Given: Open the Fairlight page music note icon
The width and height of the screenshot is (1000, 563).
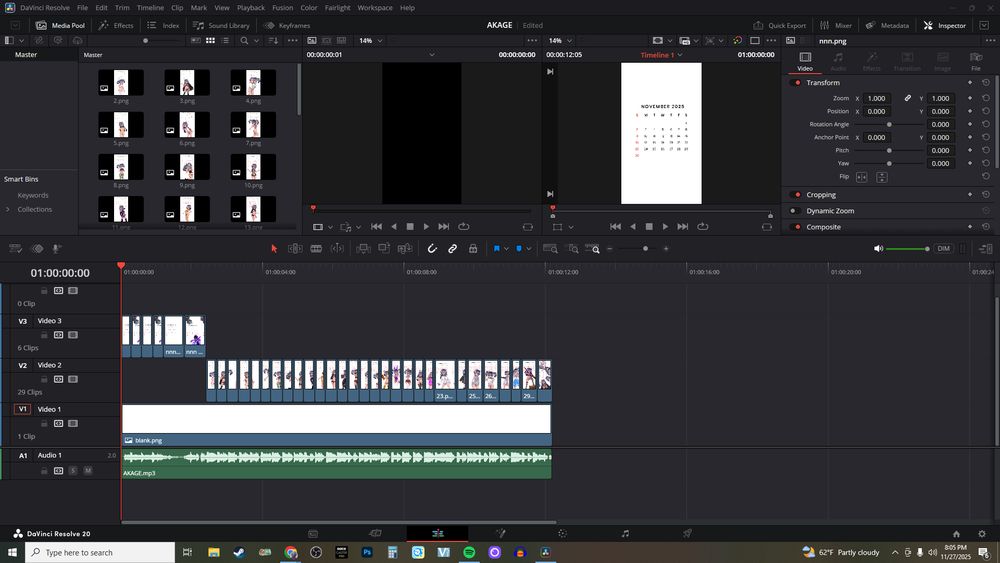Looking at the screenshot, I should pos(625,534).
